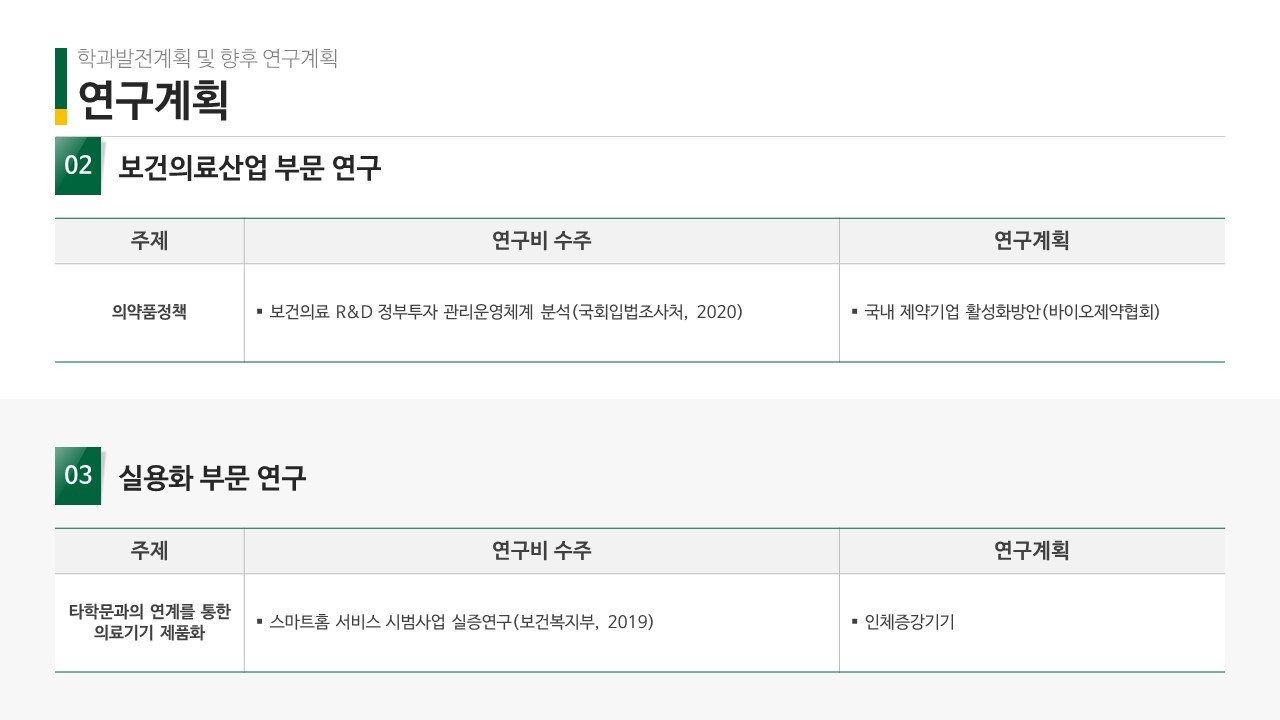Click the bullet before 국내 제약기업 활성화방안
This screenshot has width=1280, height=720.
(855, 312)
